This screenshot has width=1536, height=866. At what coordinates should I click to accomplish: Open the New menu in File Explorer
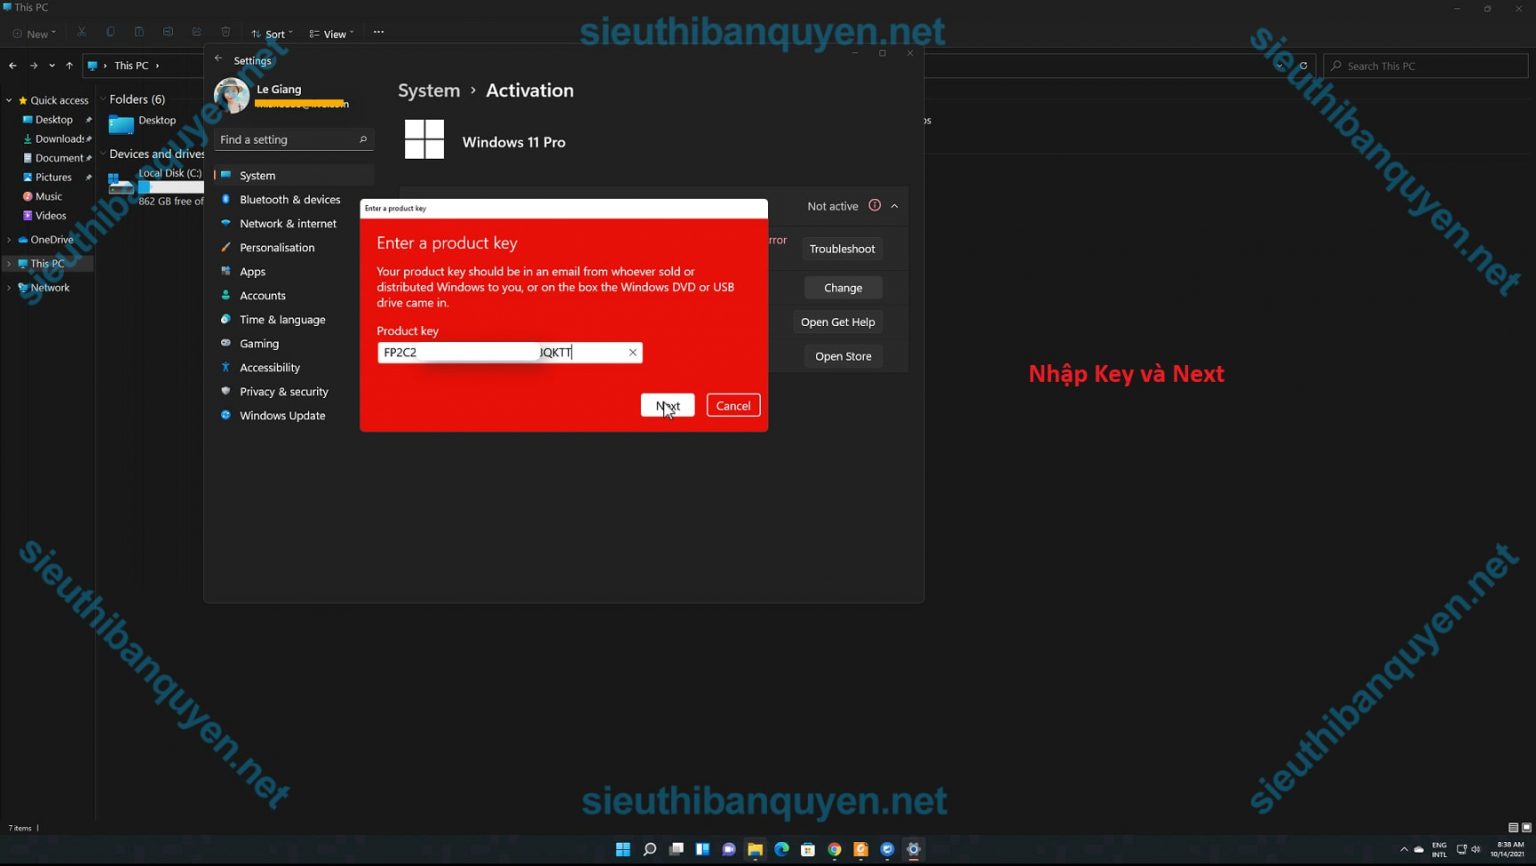click(x=34, y=33)
